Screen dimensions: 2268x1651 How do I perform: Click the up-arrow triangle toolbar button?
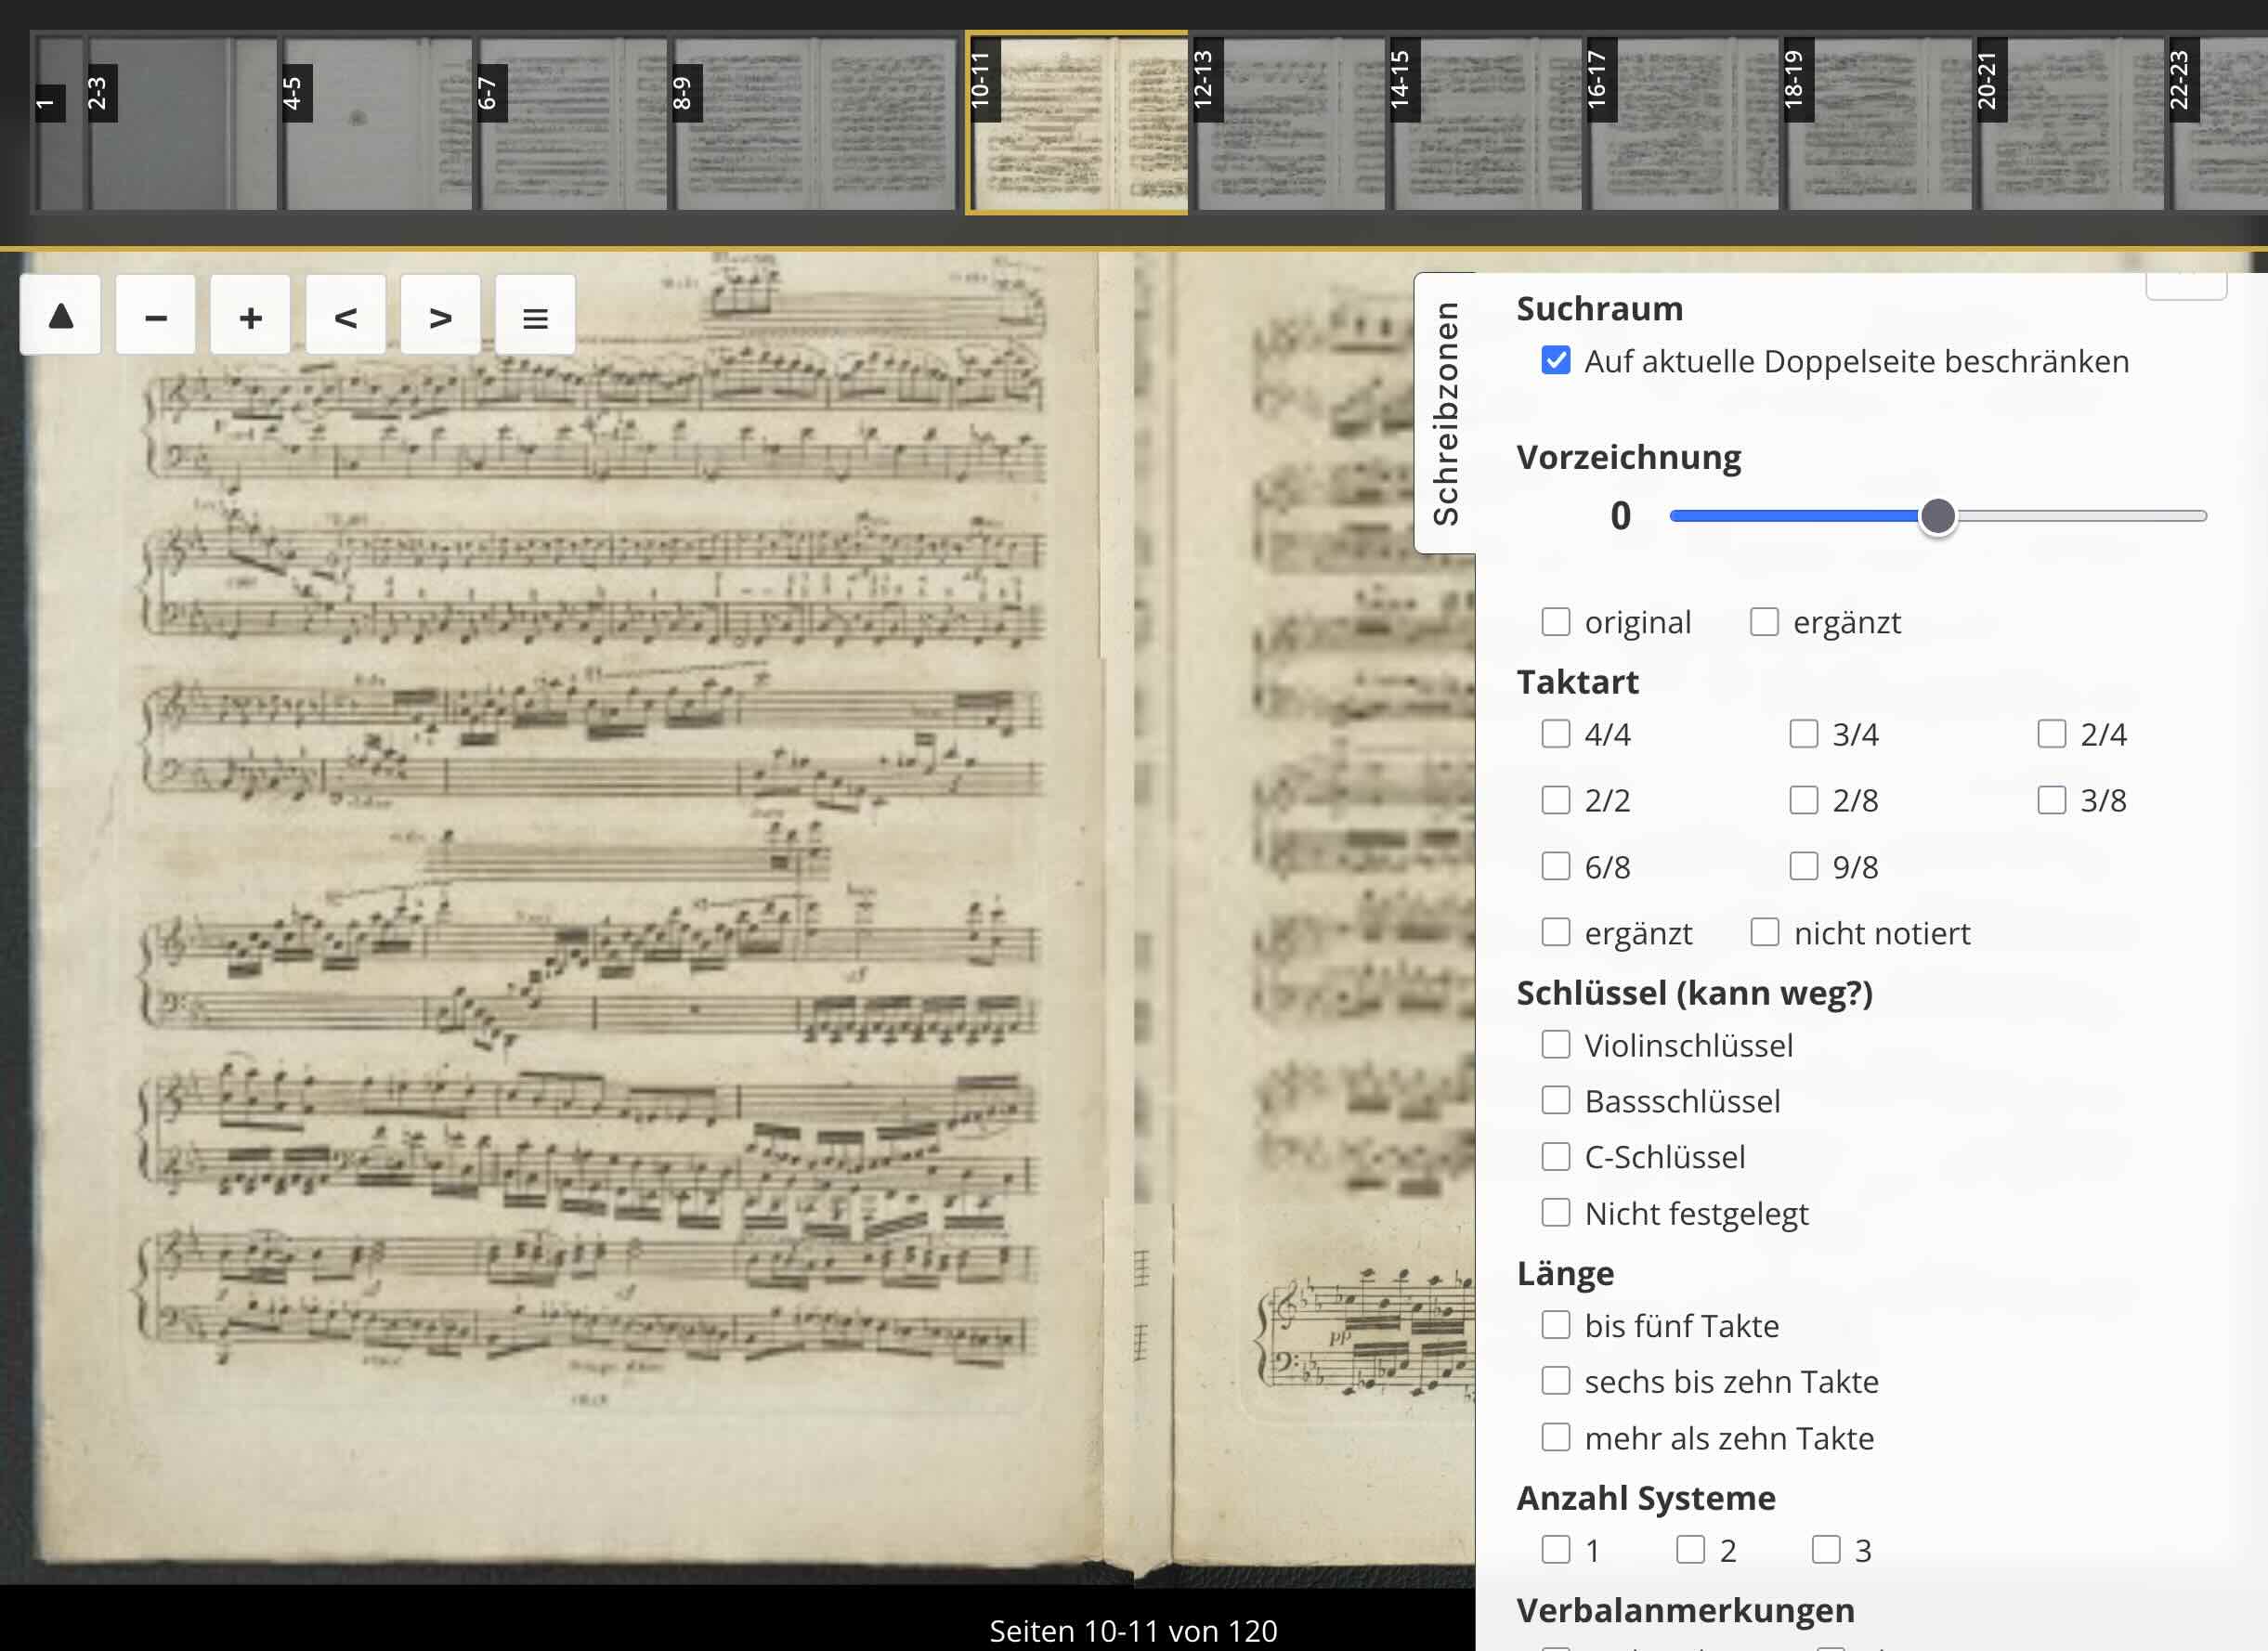pyautogui.click(x=60, y=316)
